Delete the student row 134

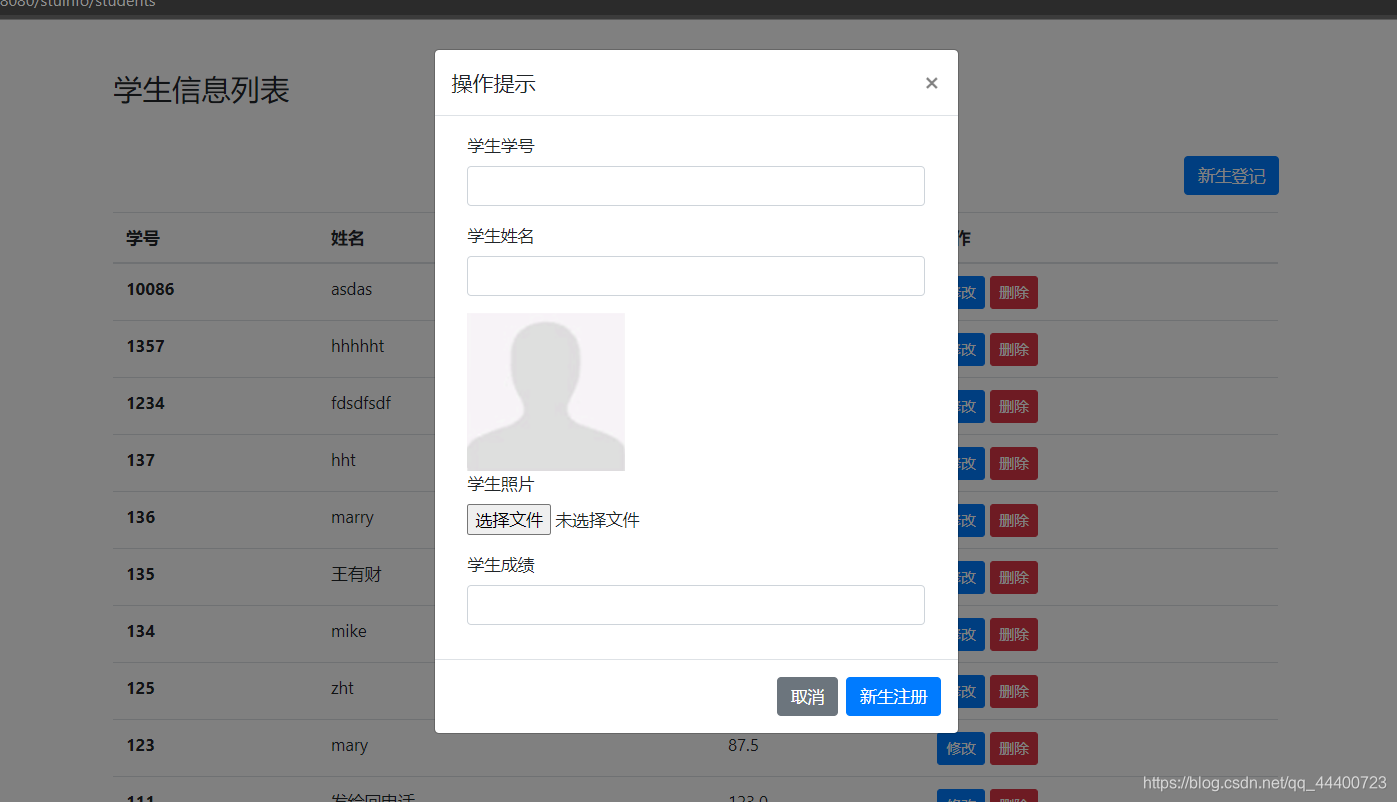(x=1014, y=634)
